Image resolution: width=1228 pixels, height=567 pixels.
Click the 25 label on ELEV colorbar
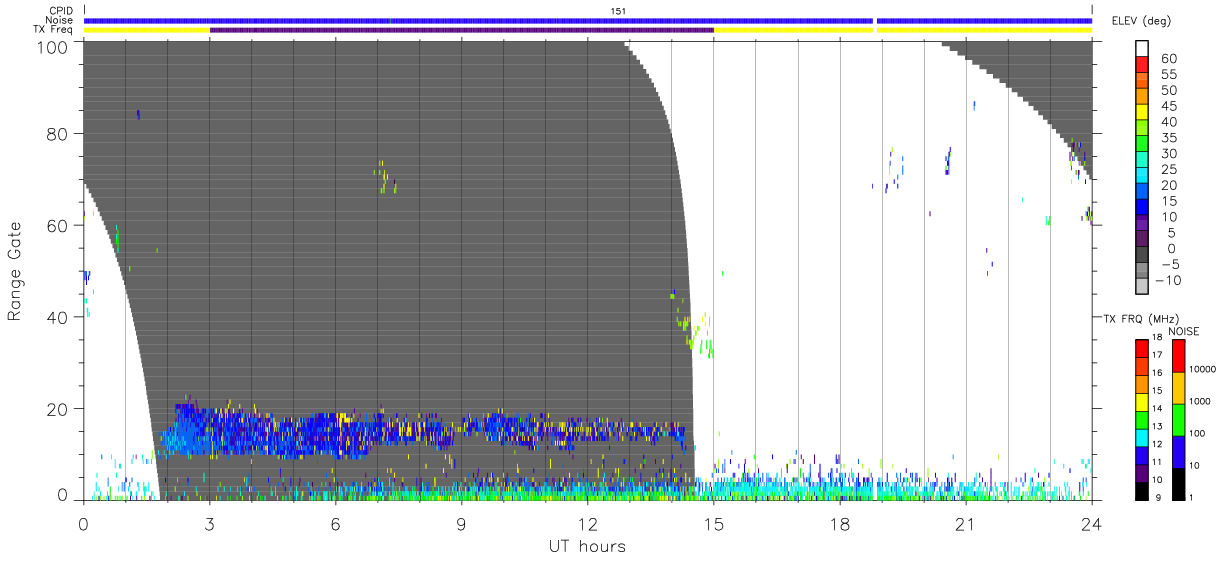[1169, 169]
